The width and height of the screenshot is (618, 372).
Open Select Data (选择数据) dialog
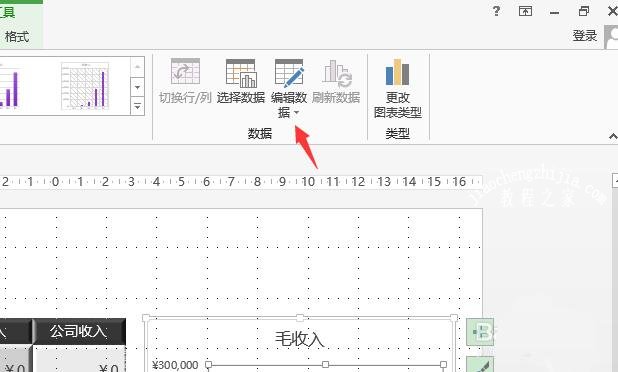pos(241,81)
